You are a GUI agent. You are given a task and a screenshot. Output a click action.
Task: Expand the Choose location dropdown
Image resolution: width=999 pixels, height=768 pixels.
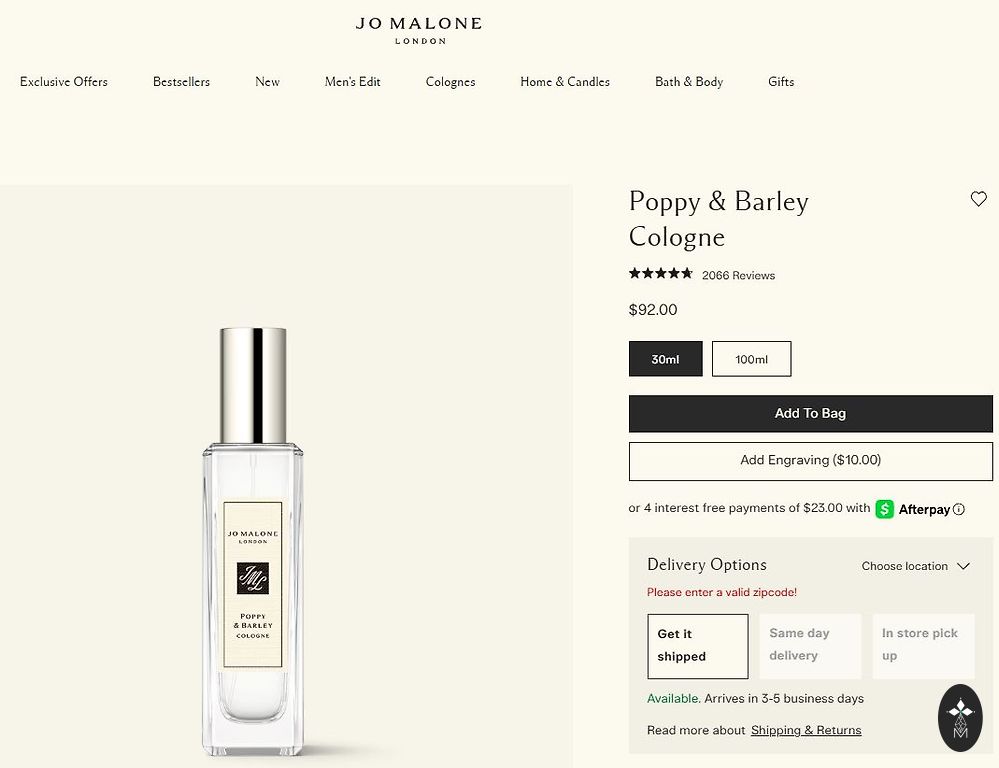915,566
